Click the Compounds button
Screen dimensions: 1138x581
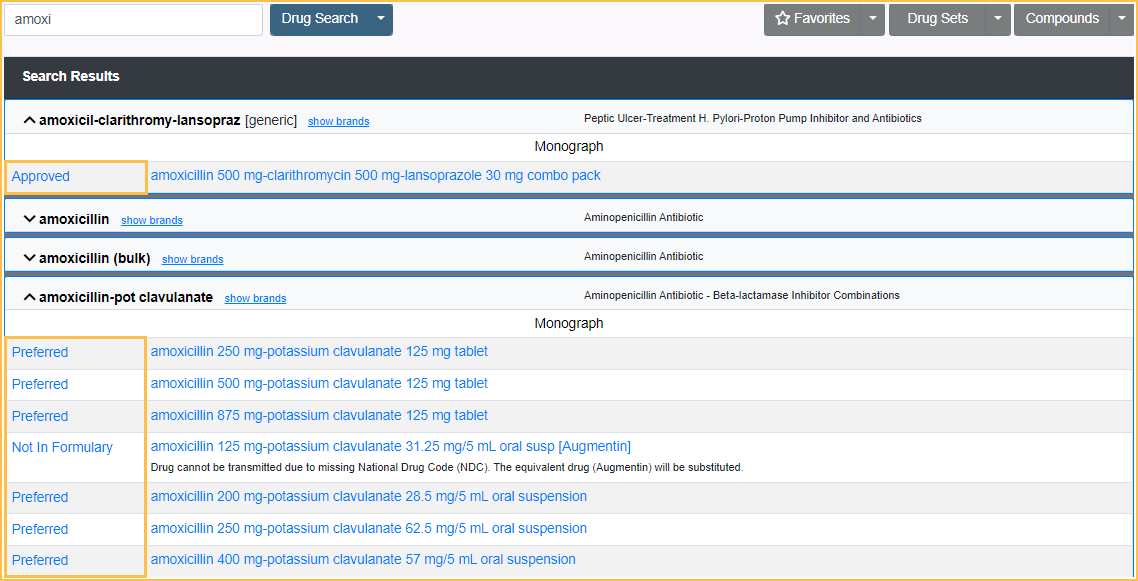(x=1061, y=19)
